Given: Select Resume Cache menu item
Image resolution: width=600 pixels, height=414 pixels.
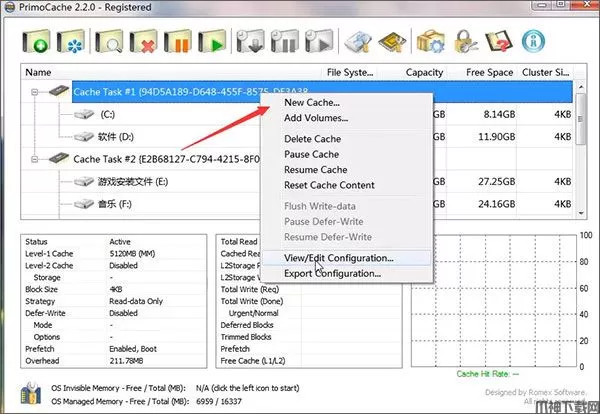Looking at the screenshot, I should tap(316, 170).
